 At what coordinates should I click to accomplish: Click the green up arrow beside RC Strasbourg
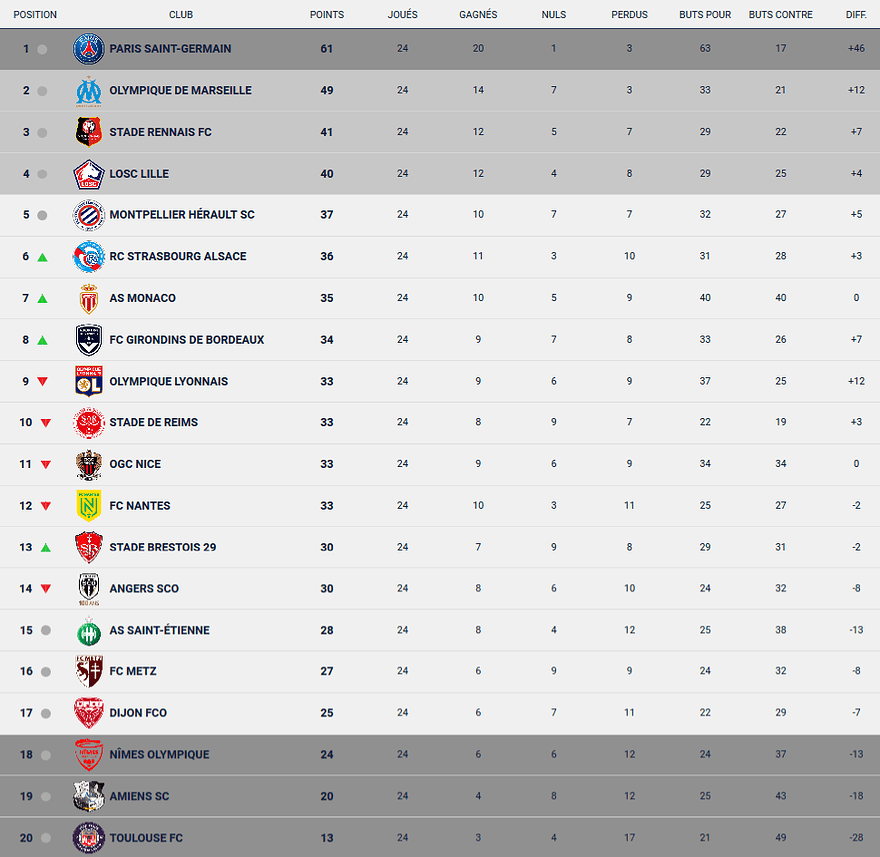[43, 257]
